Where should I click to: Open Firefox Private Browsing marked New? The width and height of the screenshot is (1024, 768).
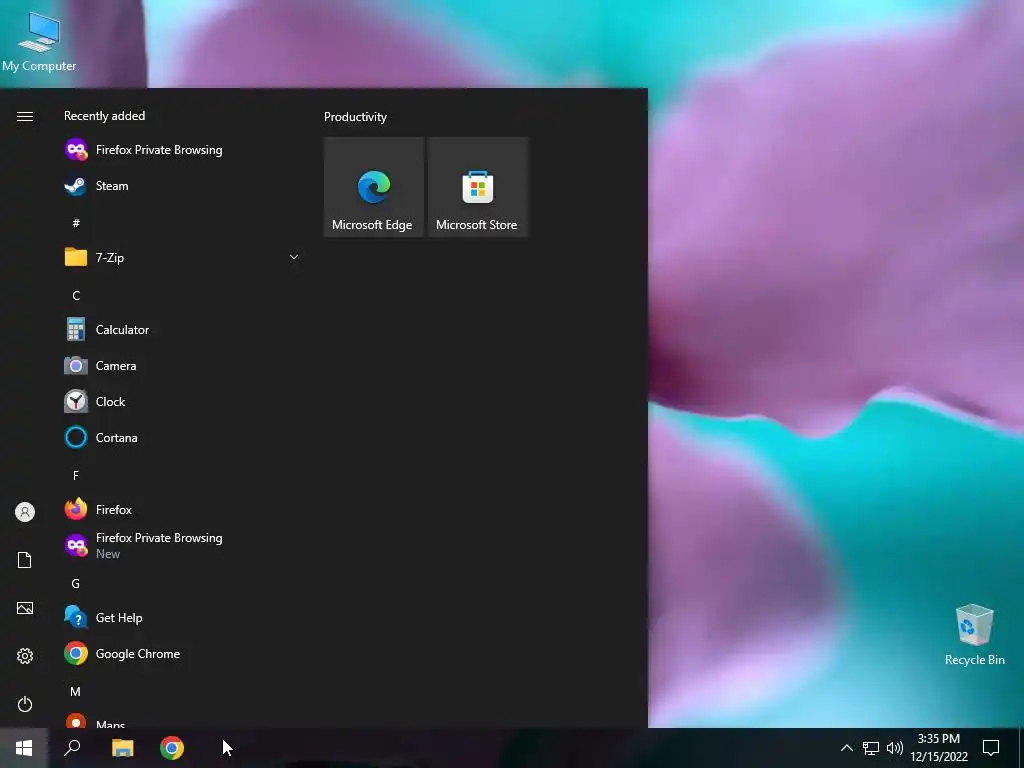click(x=183, y=545)
